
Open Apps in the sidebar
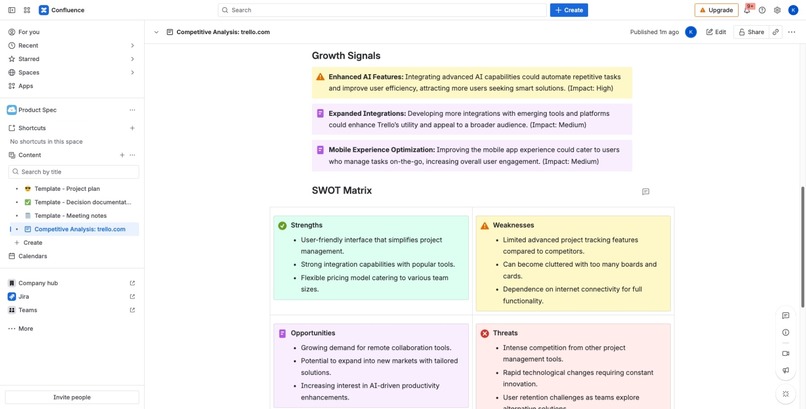pyautogui.click(x=72, y=86)
